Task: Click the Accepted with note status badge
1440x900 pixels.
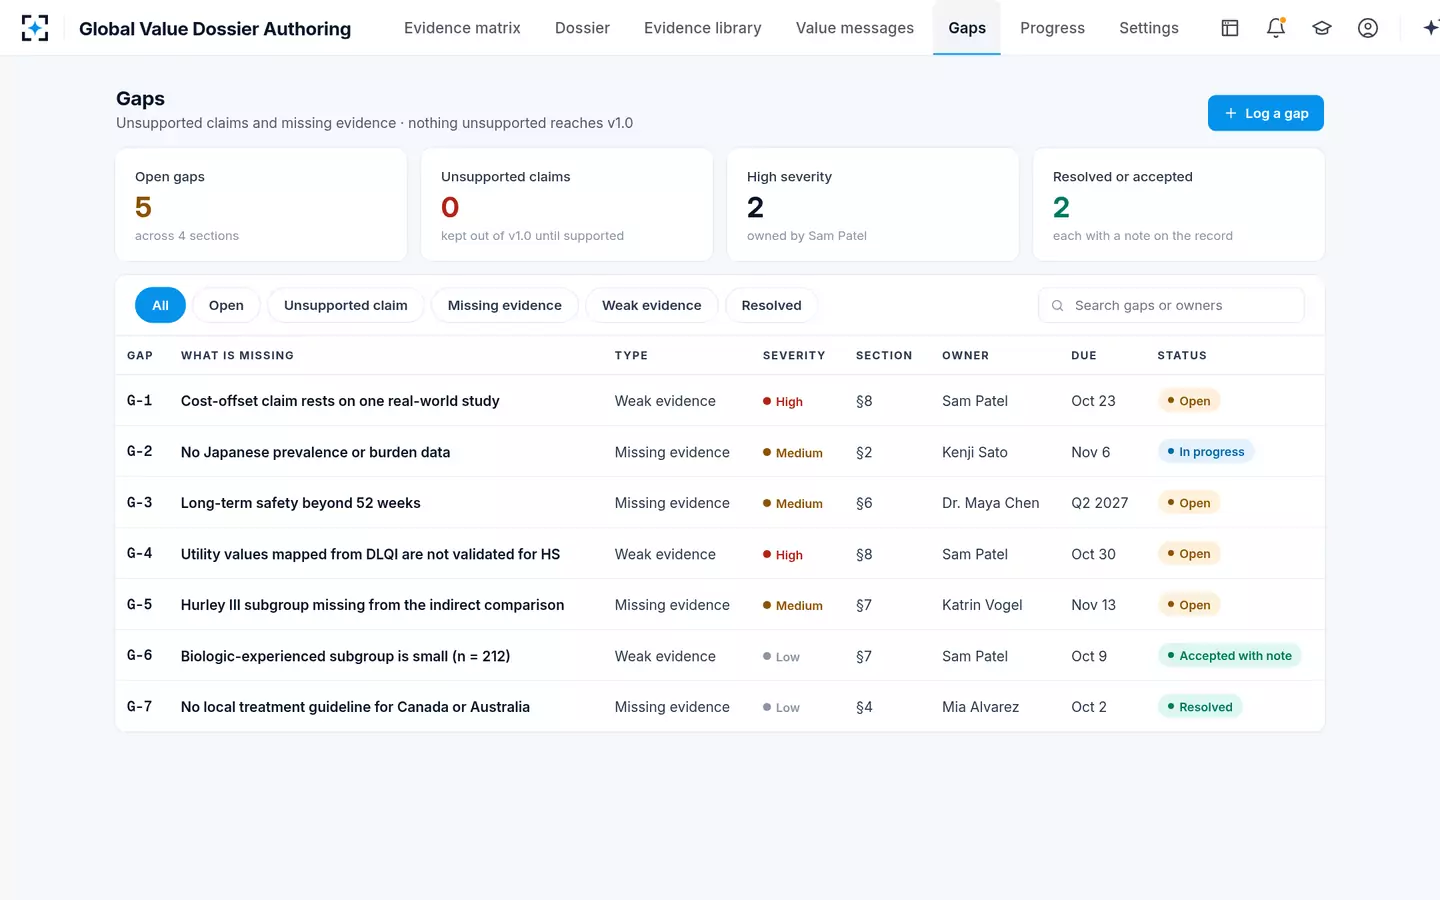Action: coord(1229,656)
